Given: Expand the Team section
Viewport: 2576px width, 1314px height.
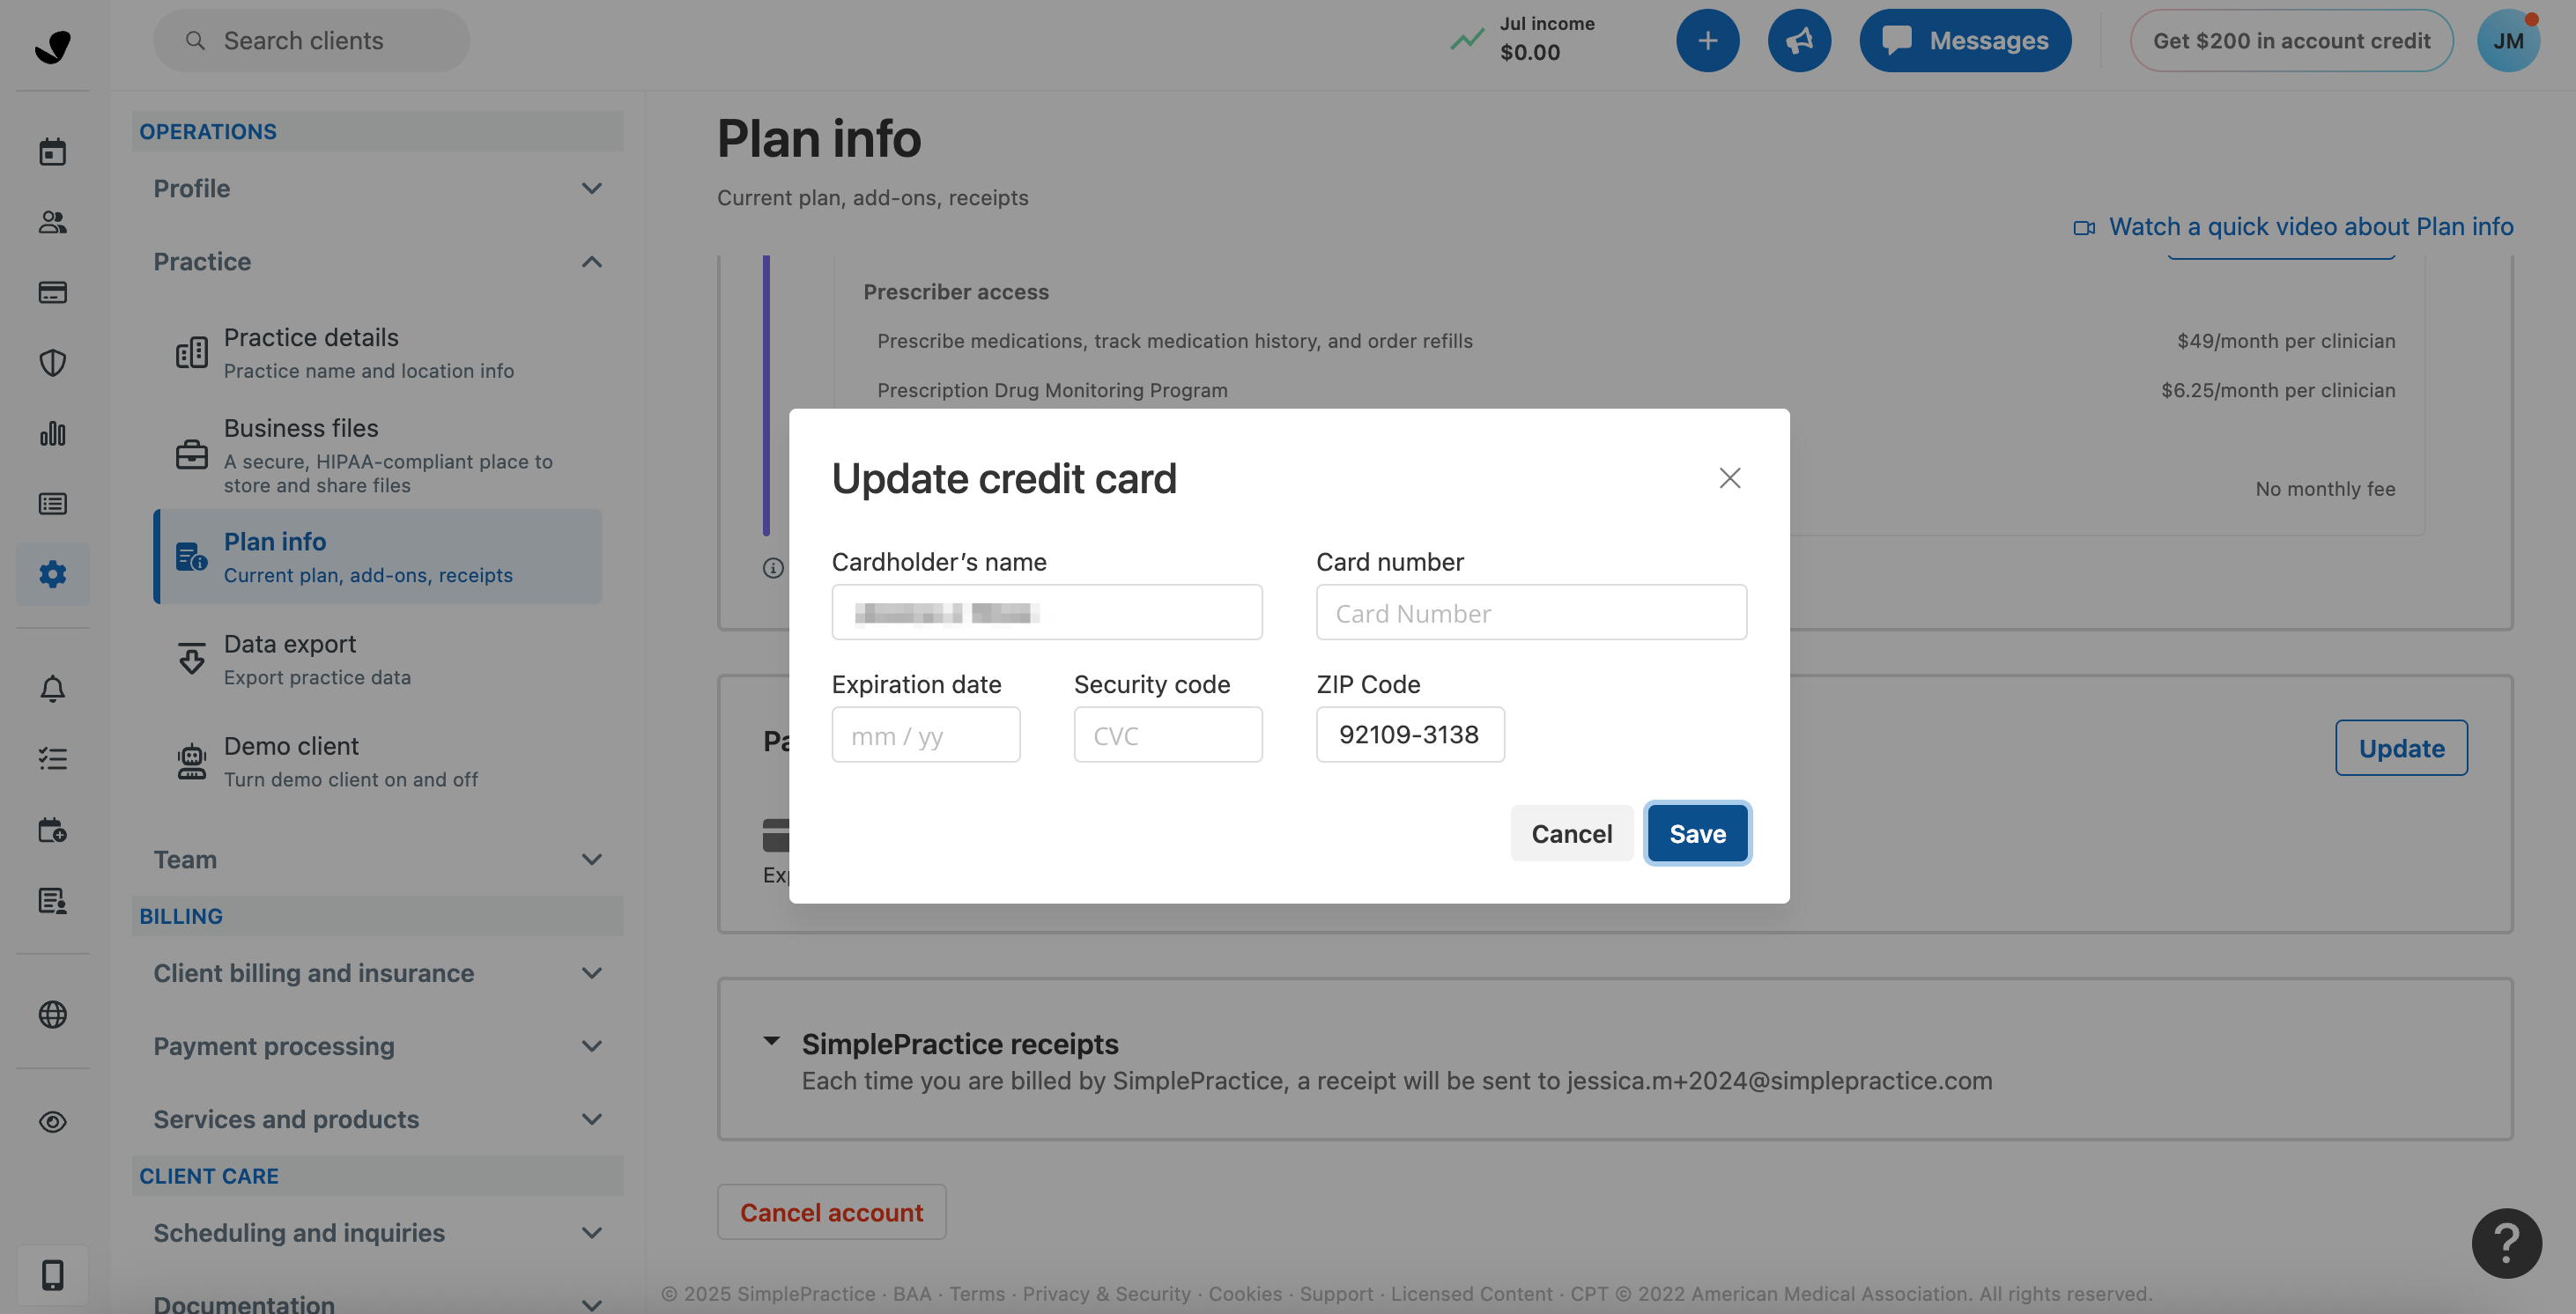Looking at the screenshot, I should coord(377,860).
